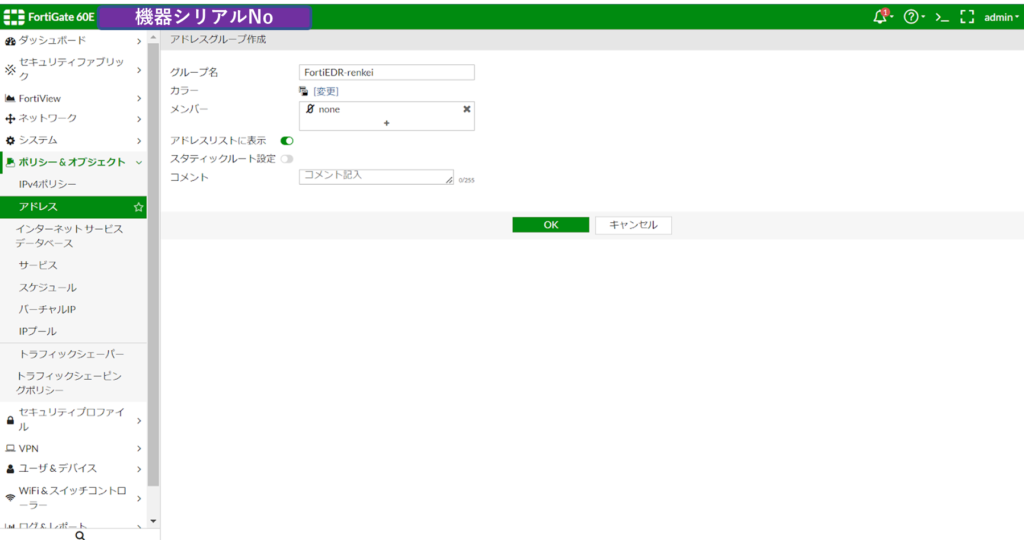
Task: Open the notifications bell icon
Action: click(882, 17)
